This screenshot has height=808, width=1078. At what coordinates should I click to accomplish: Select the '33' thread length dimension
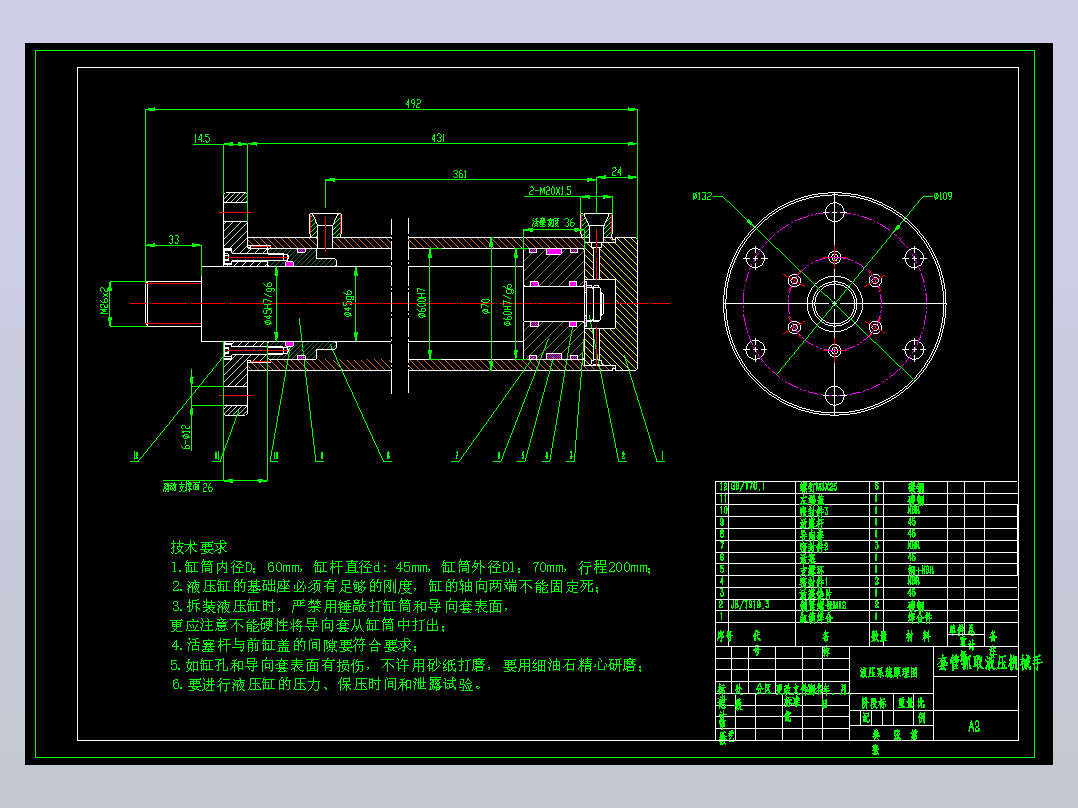(174, 240)
